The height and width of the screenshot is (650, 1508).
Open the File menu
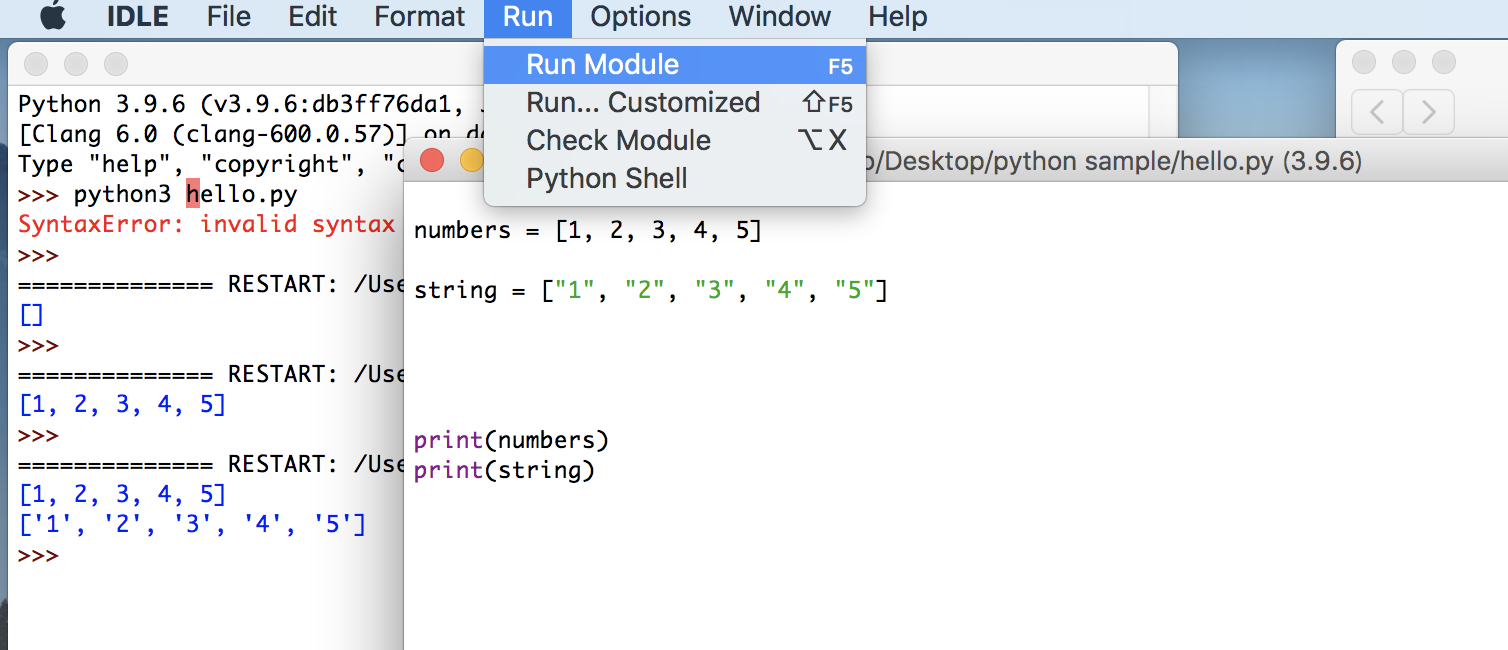pos(229,17)
